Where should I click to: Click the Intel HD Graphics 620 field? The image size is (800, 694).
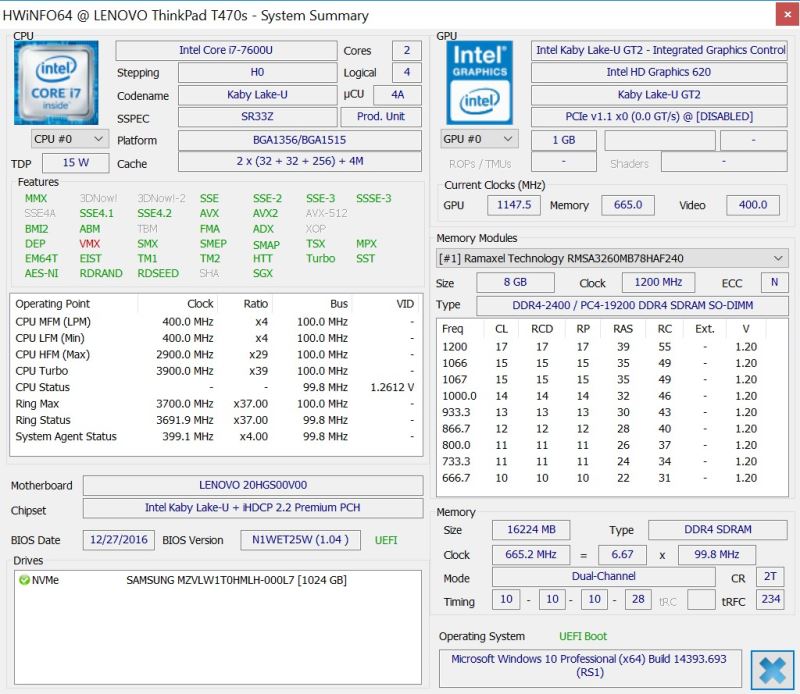[659, 72]
